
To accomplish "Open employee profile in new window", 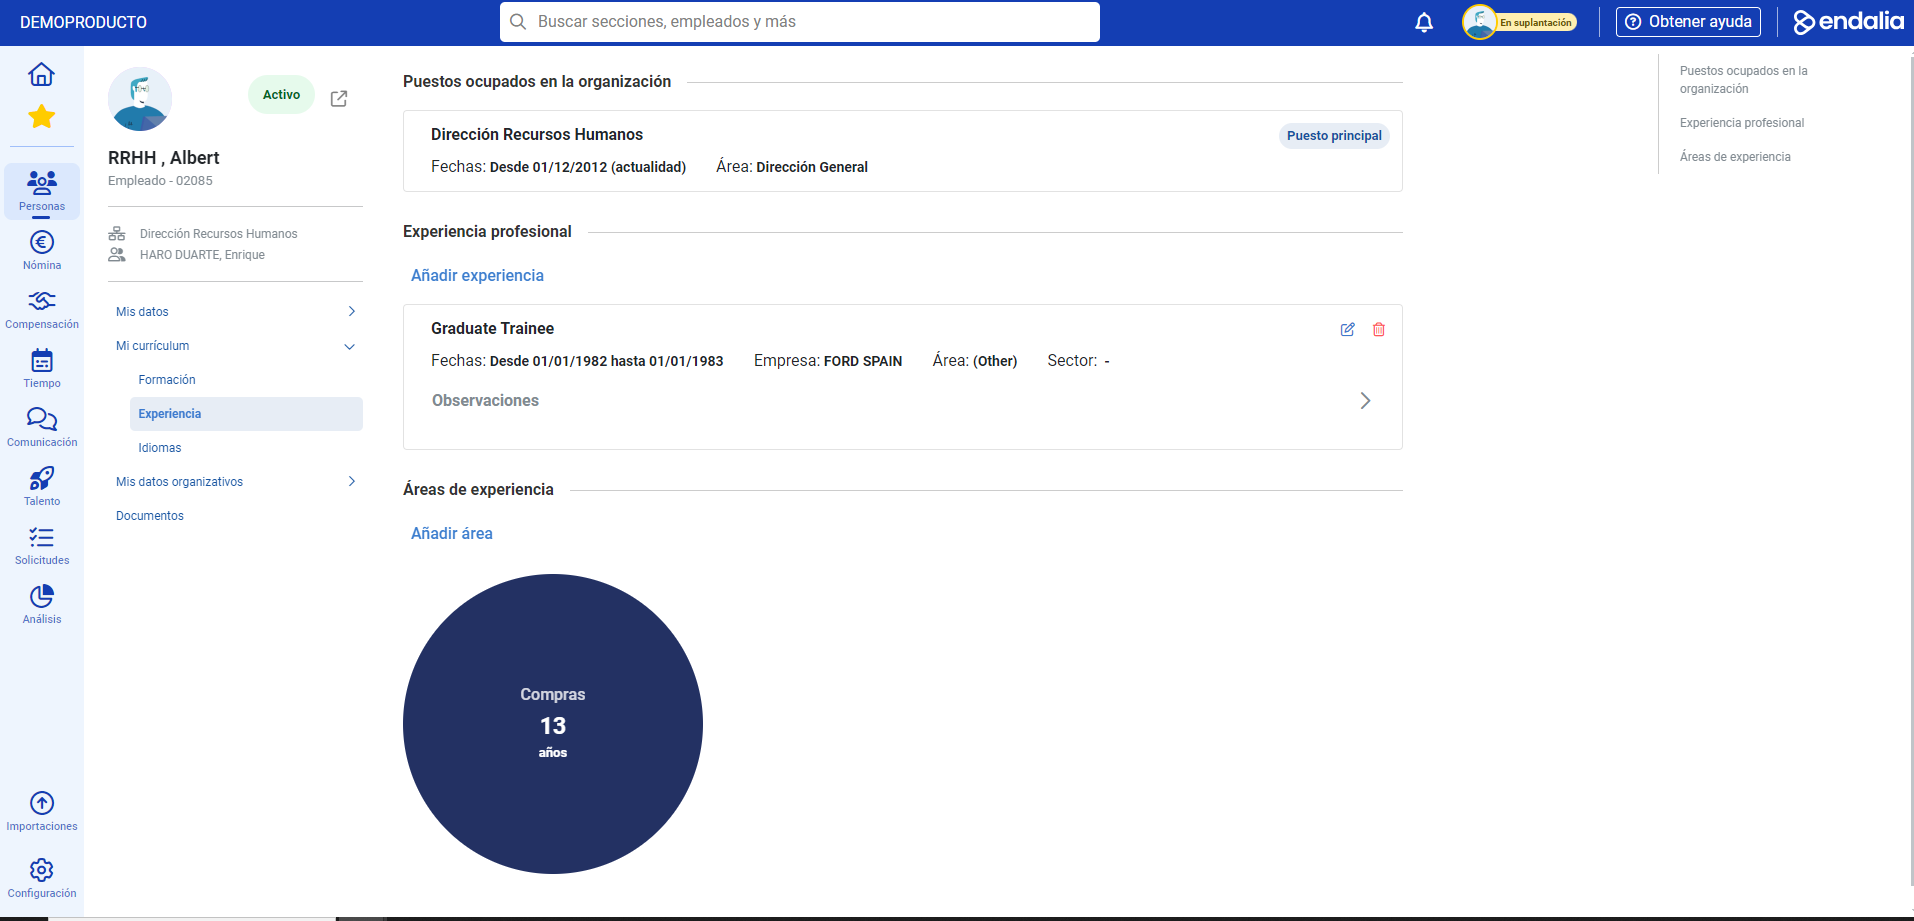I will [x=339, y=98].
